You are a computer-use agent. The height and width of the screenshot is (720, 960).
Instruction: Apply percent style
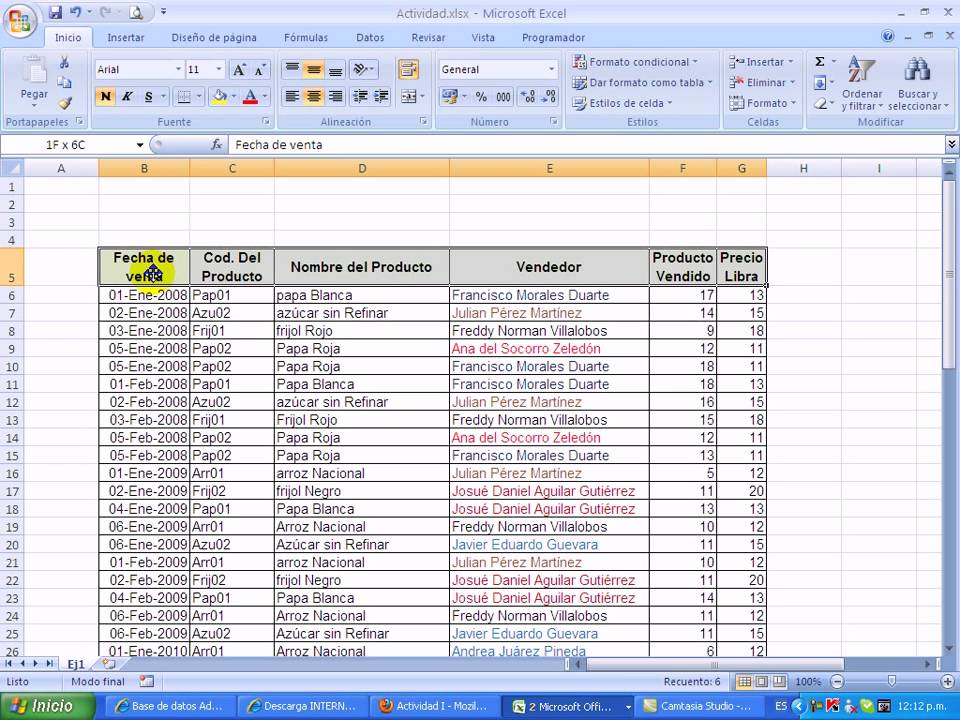(x=481, y=96)
